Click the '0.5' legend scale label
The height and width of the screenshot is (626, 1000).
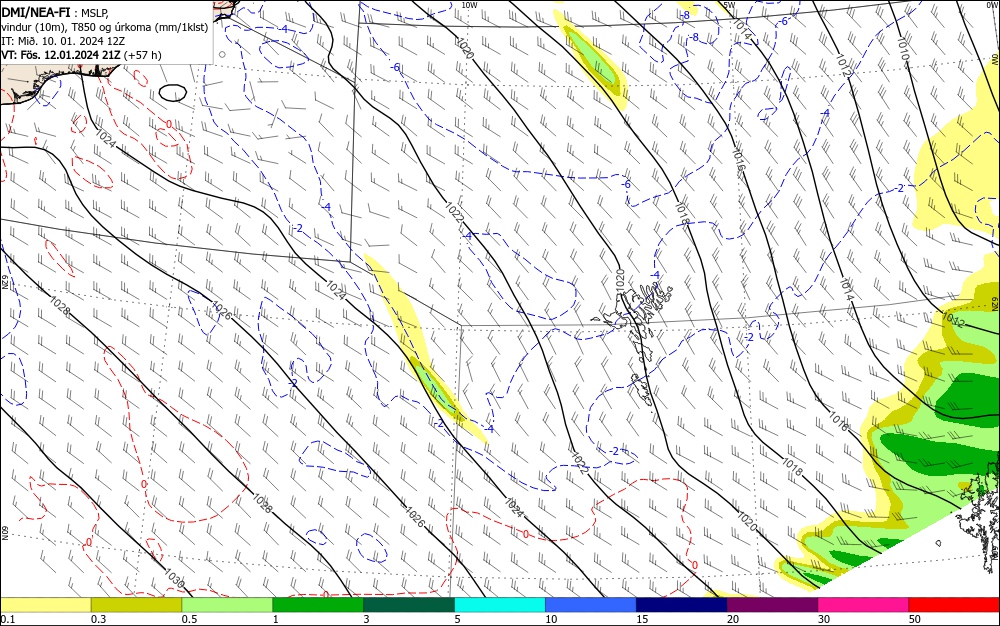click(x=189, y=619)
